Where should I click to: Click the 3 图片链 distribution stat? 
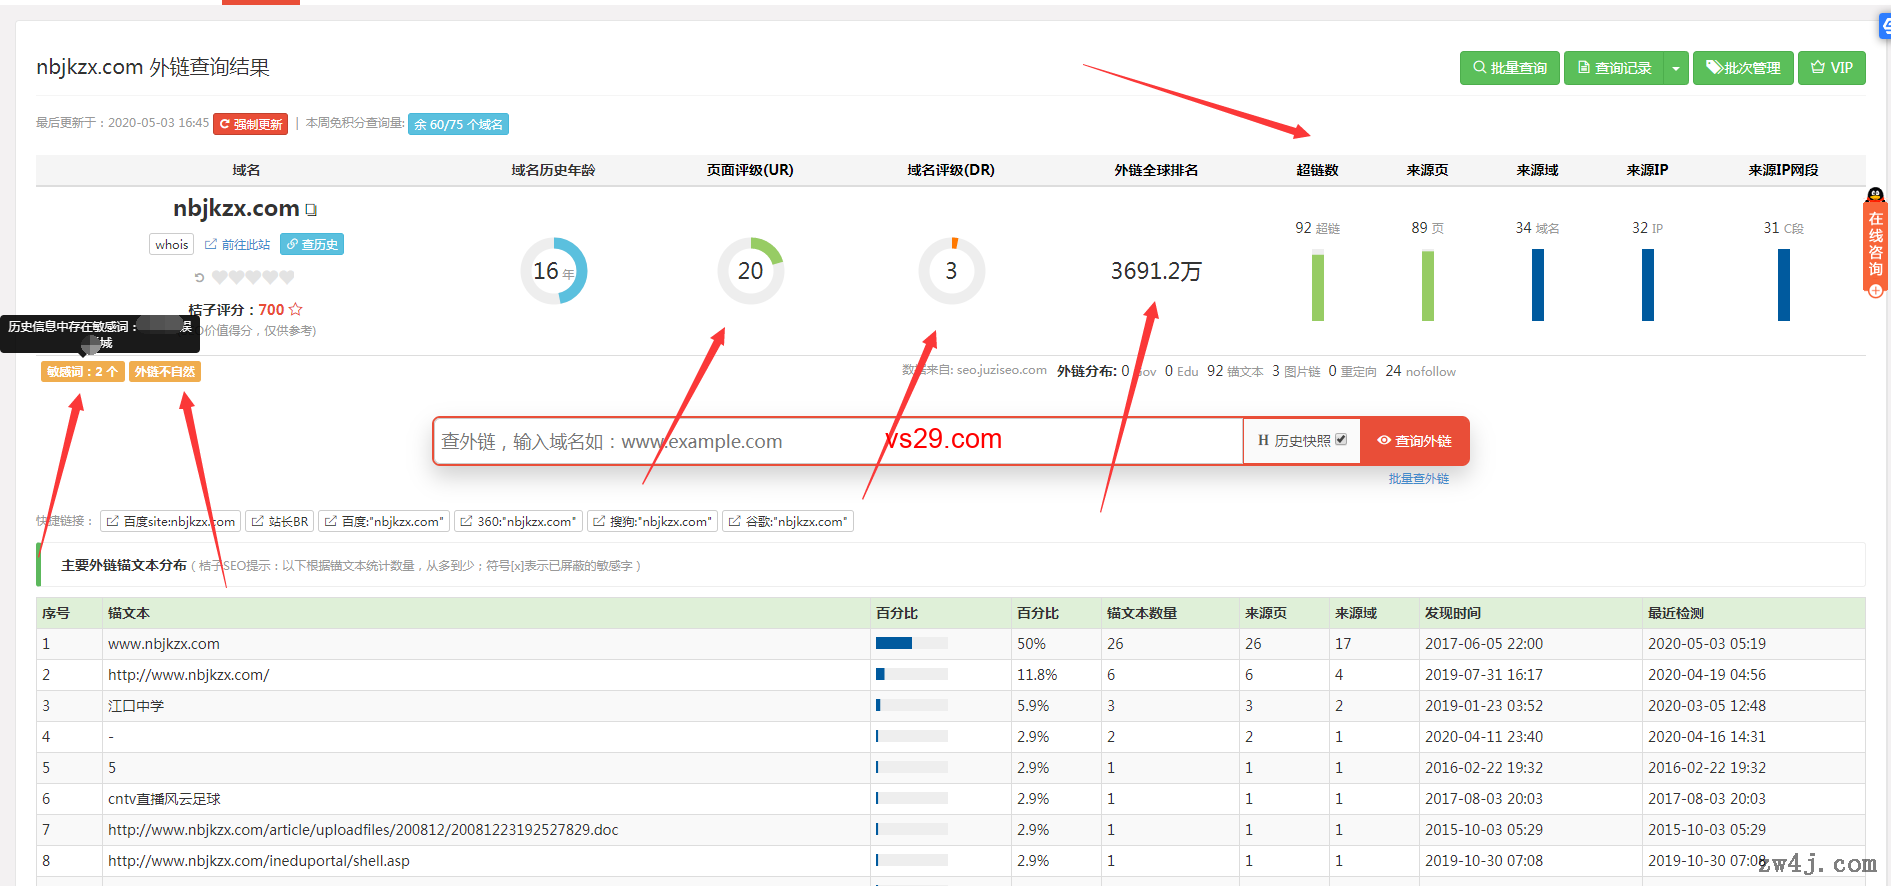1296,371
